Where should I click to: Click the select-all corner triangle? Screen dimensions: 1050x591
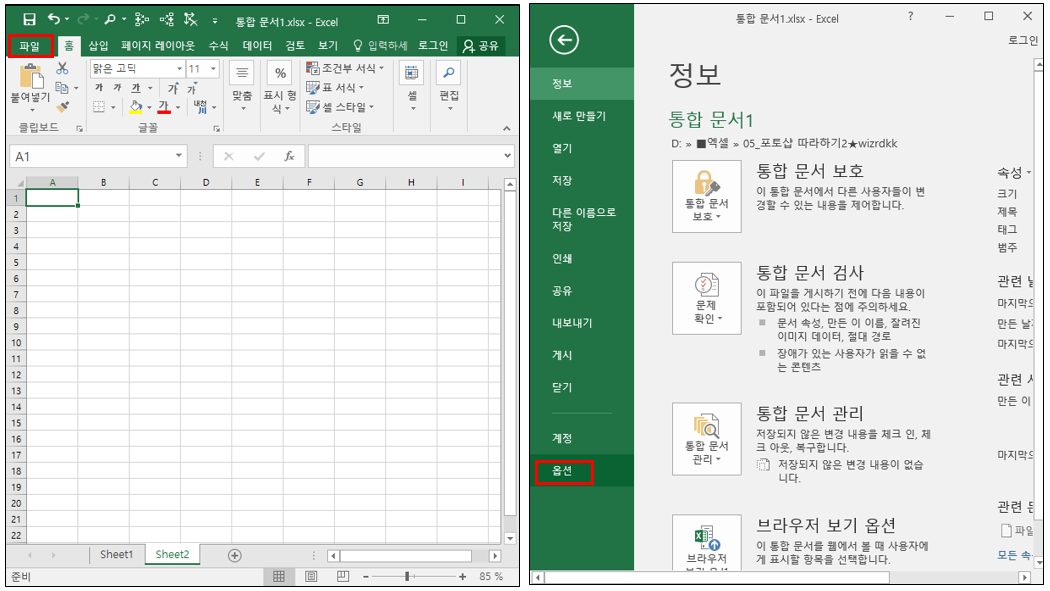pyautogui.click(x=17, y=182)
